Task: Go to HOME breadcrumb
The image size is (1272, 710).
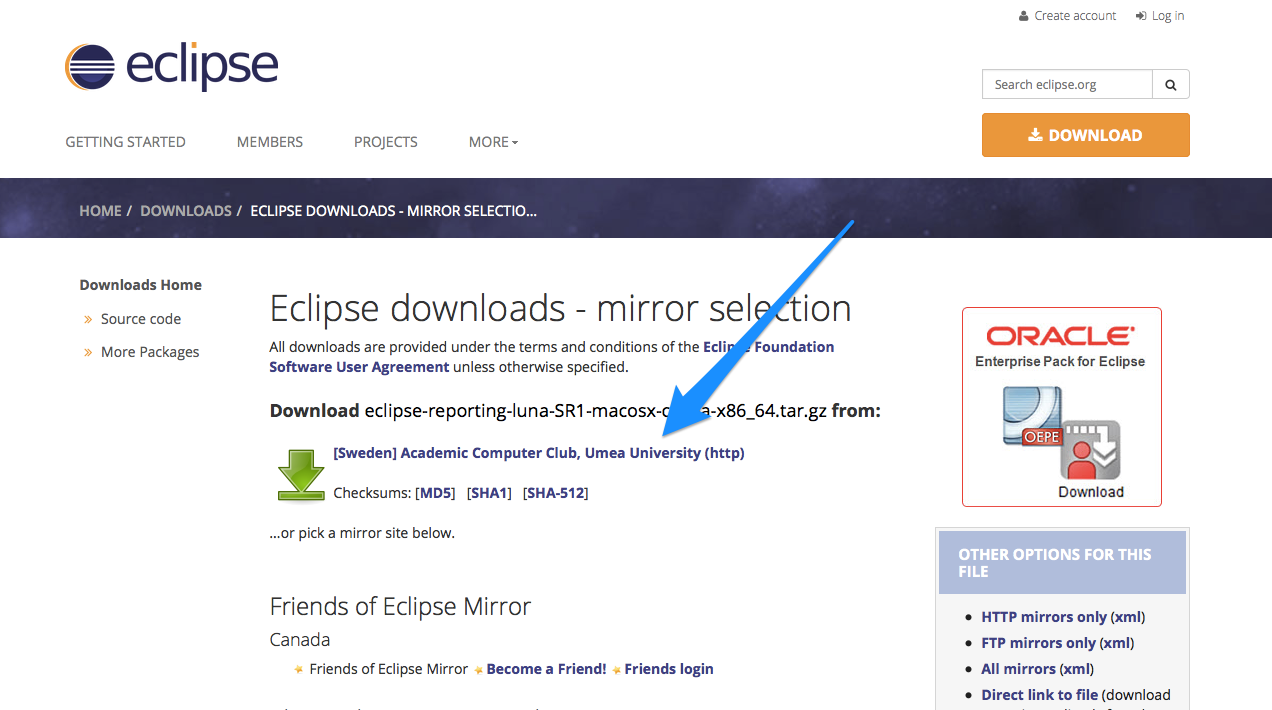Action: [x=100, y=211]
